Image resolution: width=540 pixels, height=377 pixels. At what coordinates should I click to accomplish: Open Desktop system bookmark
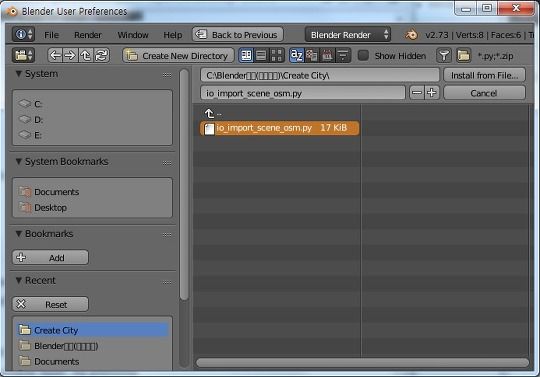pos(92,208)
